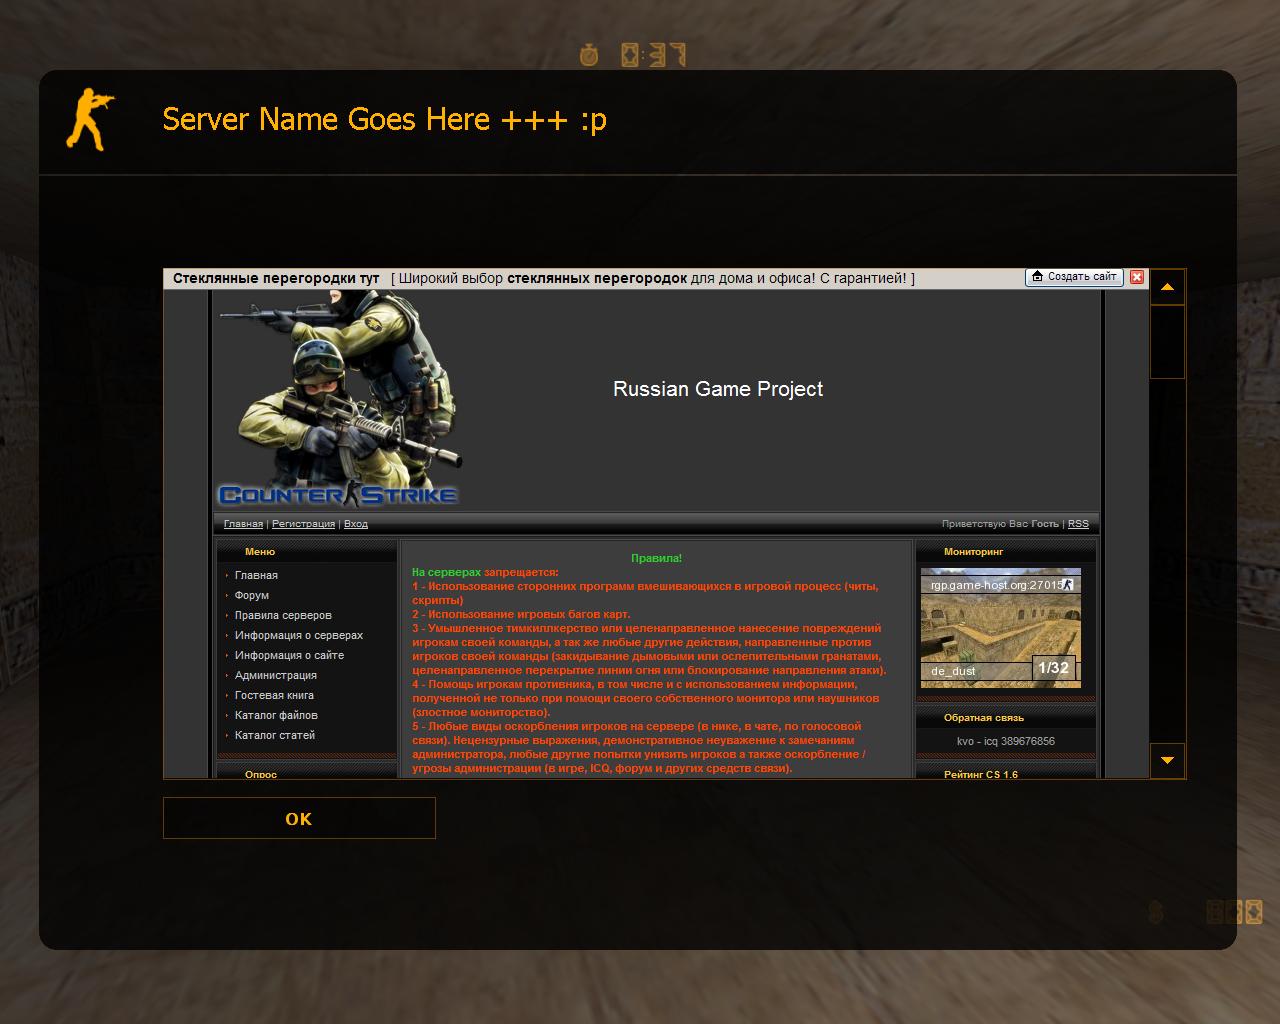This screenshot has width=1280, height=1024.
Task: Click the kvo - icq 389676856 contact text
Action: [1005, 741]
